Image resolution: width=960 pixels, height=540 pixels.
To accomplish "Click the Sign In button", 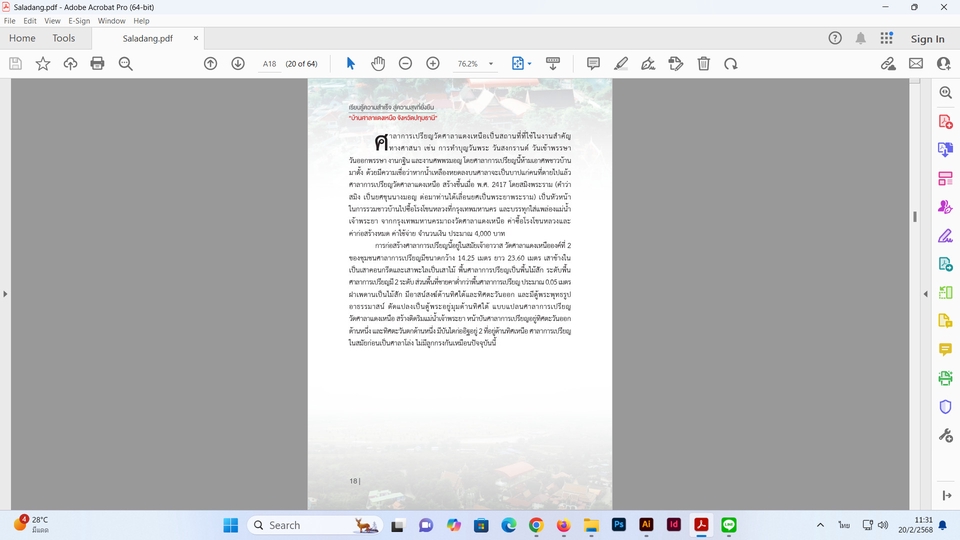I will click(x=927, y=39).
